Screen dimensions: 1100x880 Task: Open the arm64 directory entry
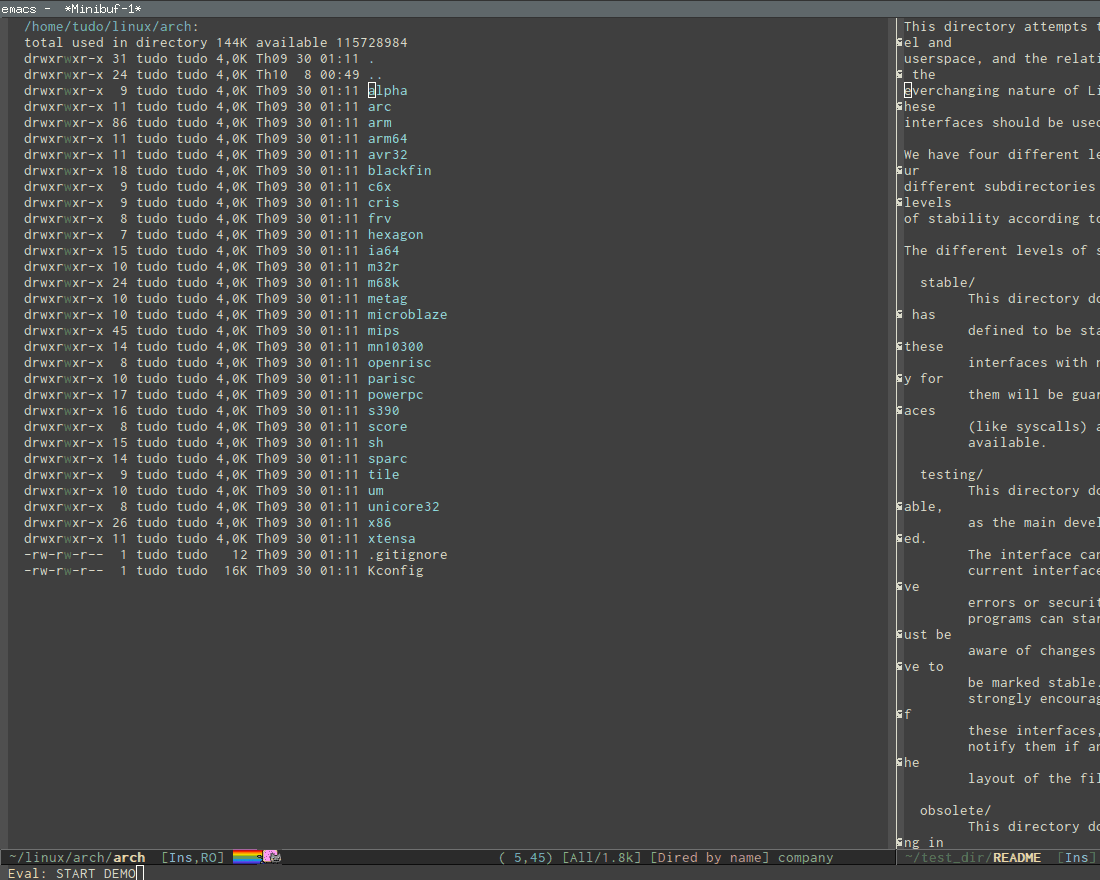click(387, 138)
